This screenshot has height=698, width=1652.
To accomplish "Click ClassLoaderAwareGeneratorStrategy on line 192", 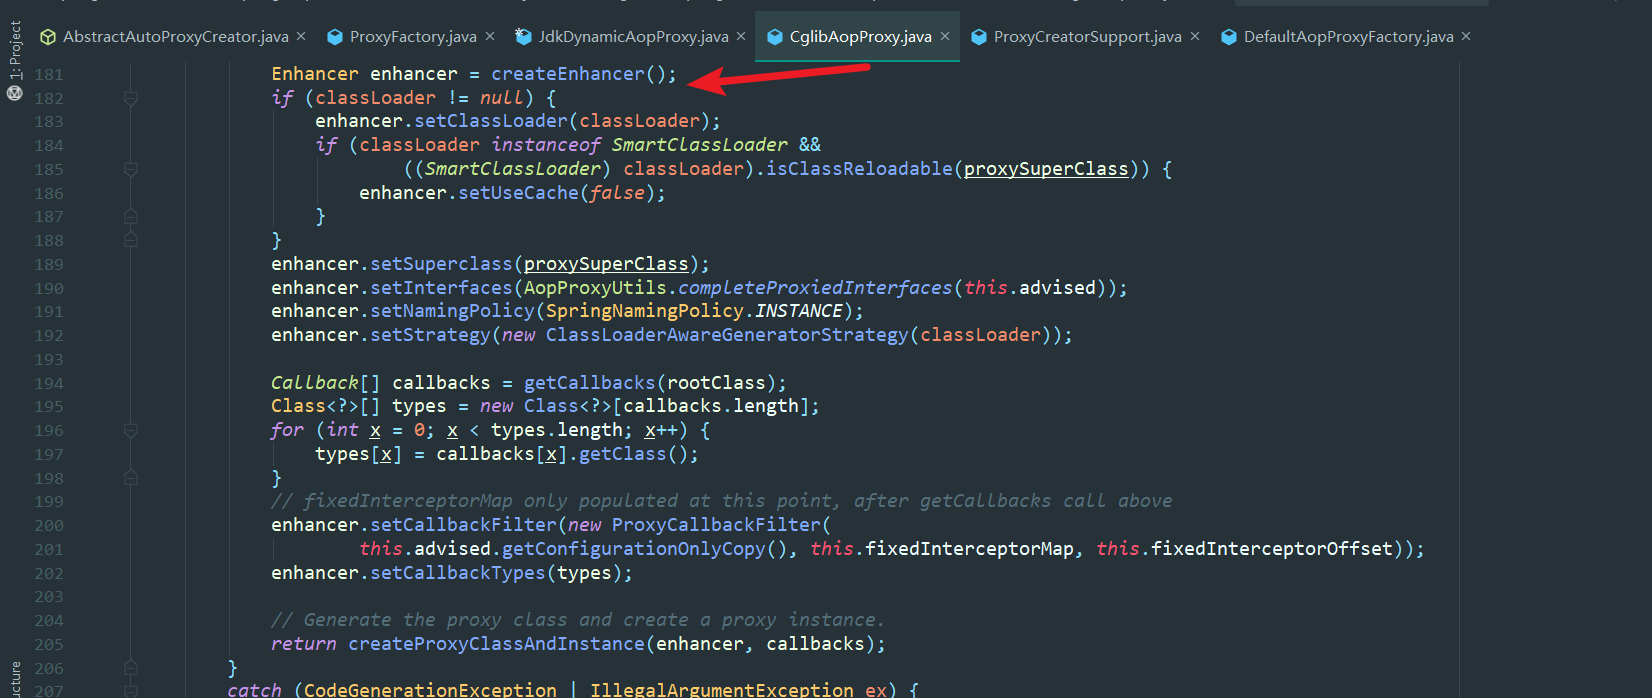I will coord(727,335).
